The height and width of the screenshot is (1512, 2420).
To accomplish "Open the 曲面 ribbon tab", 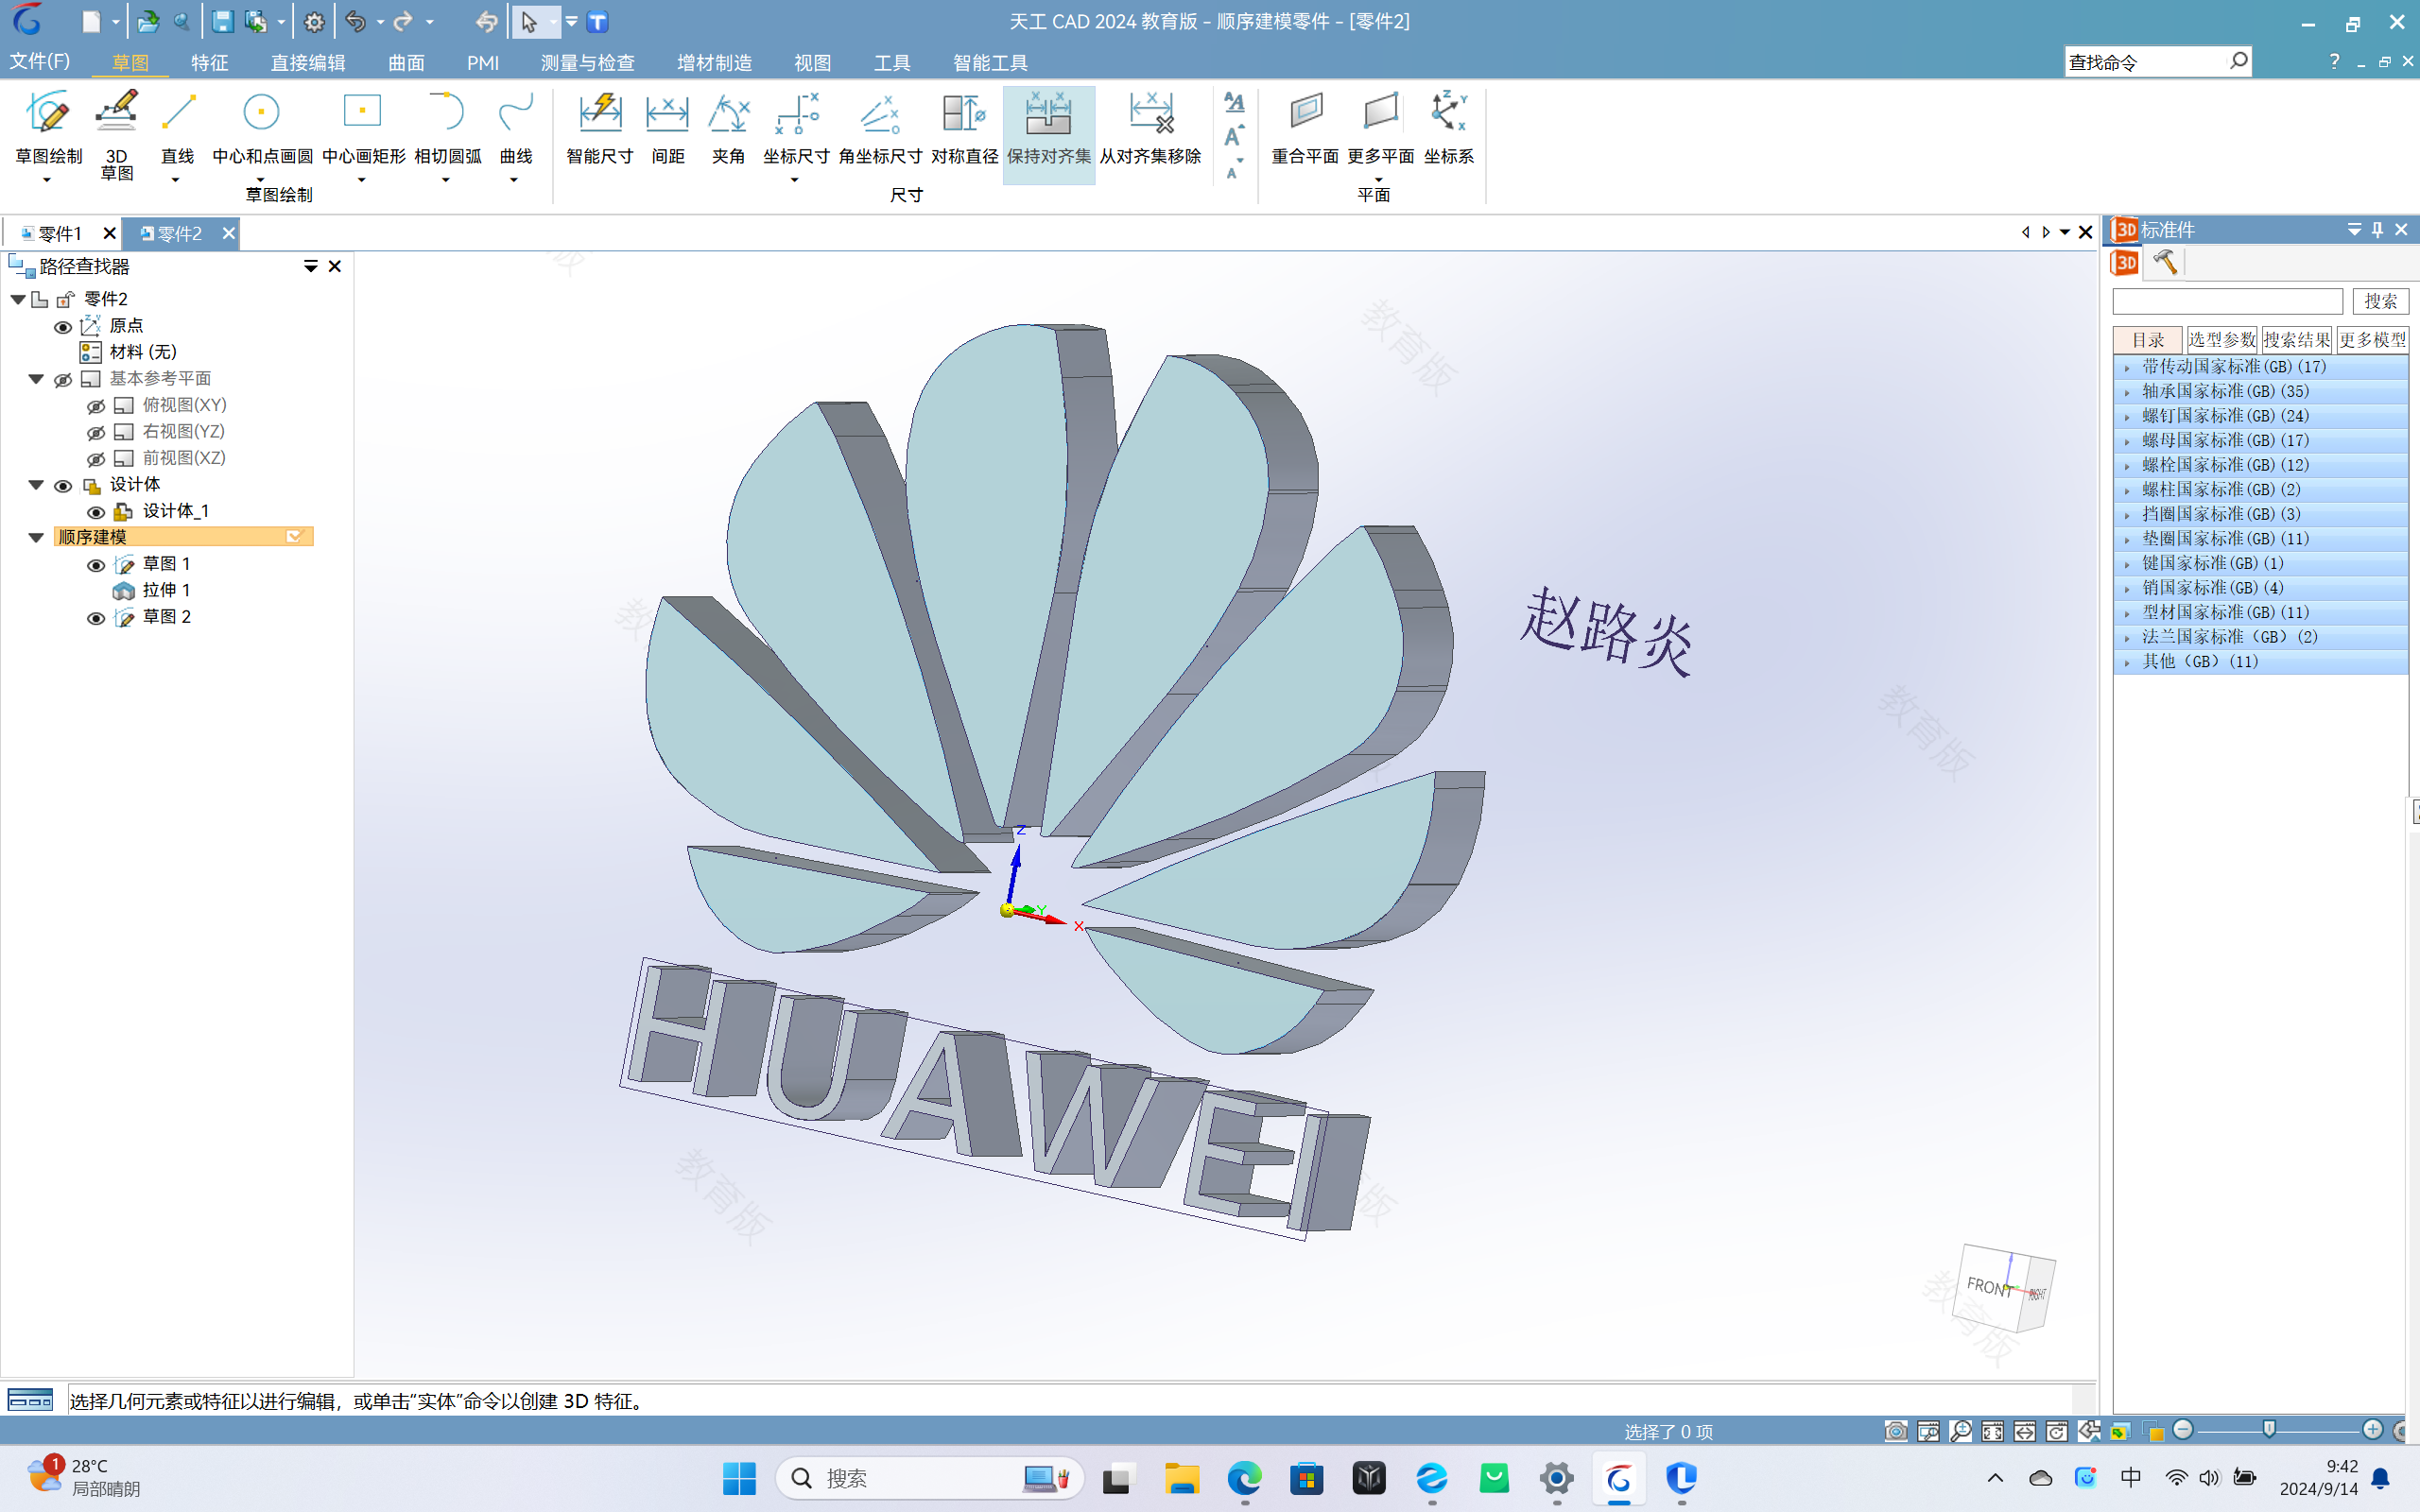I will pyautogui.click(x=406, y=62).
